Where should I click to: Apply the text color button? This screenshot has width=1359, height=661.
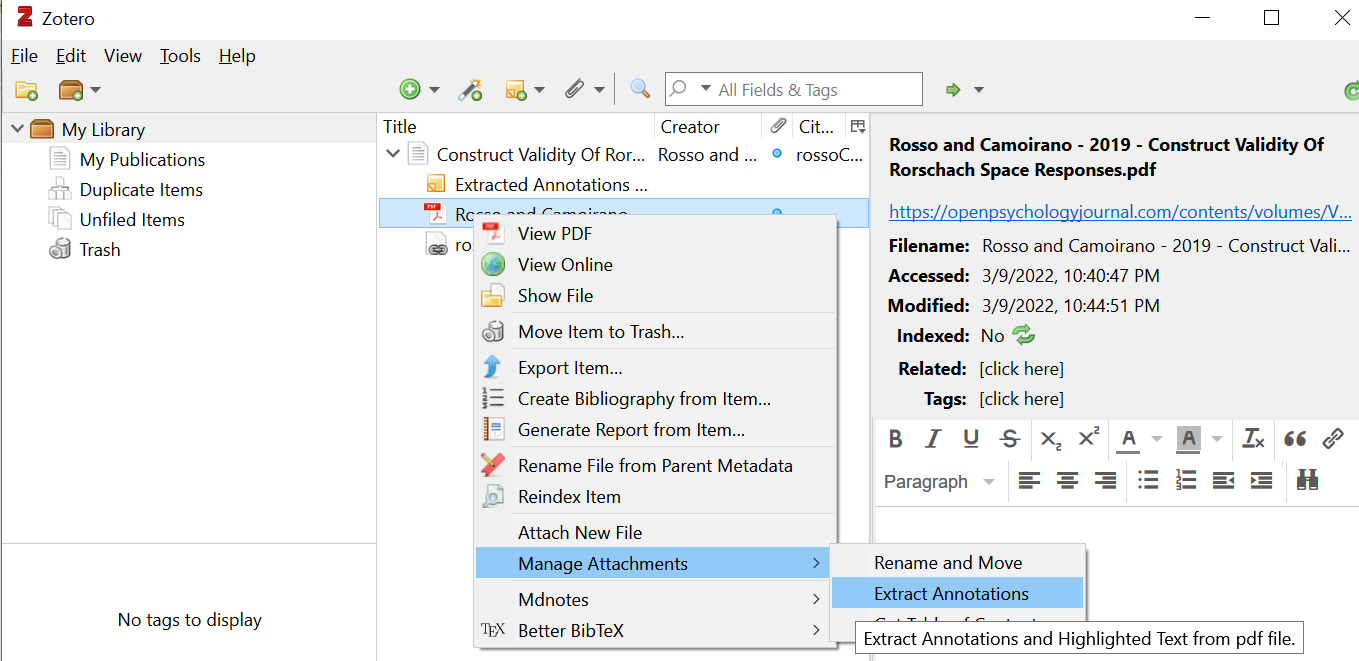pos(1129,439)
